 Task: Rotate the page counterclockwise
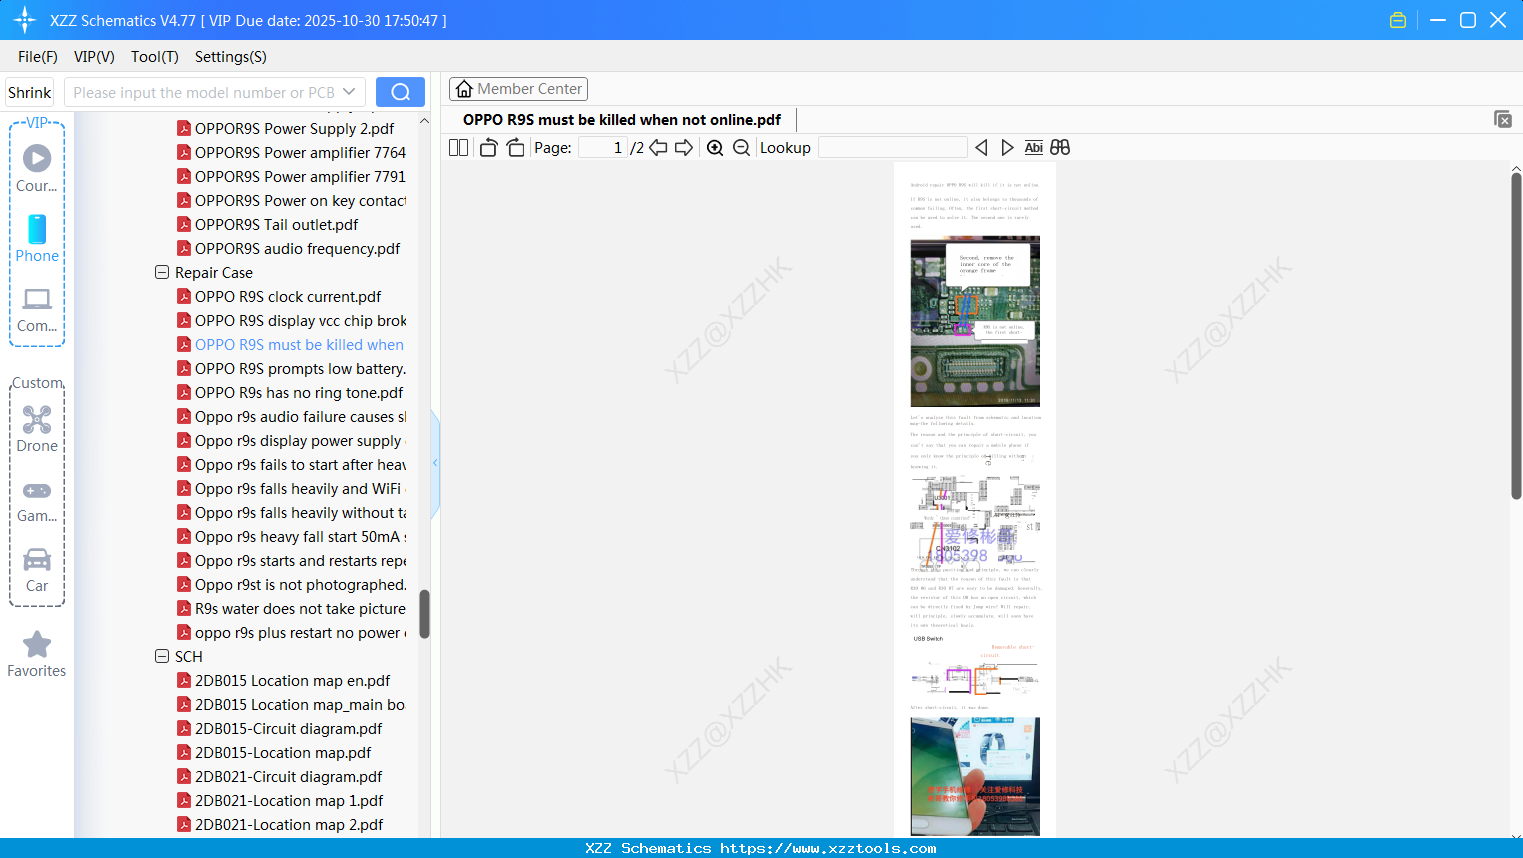click(488, 148)
